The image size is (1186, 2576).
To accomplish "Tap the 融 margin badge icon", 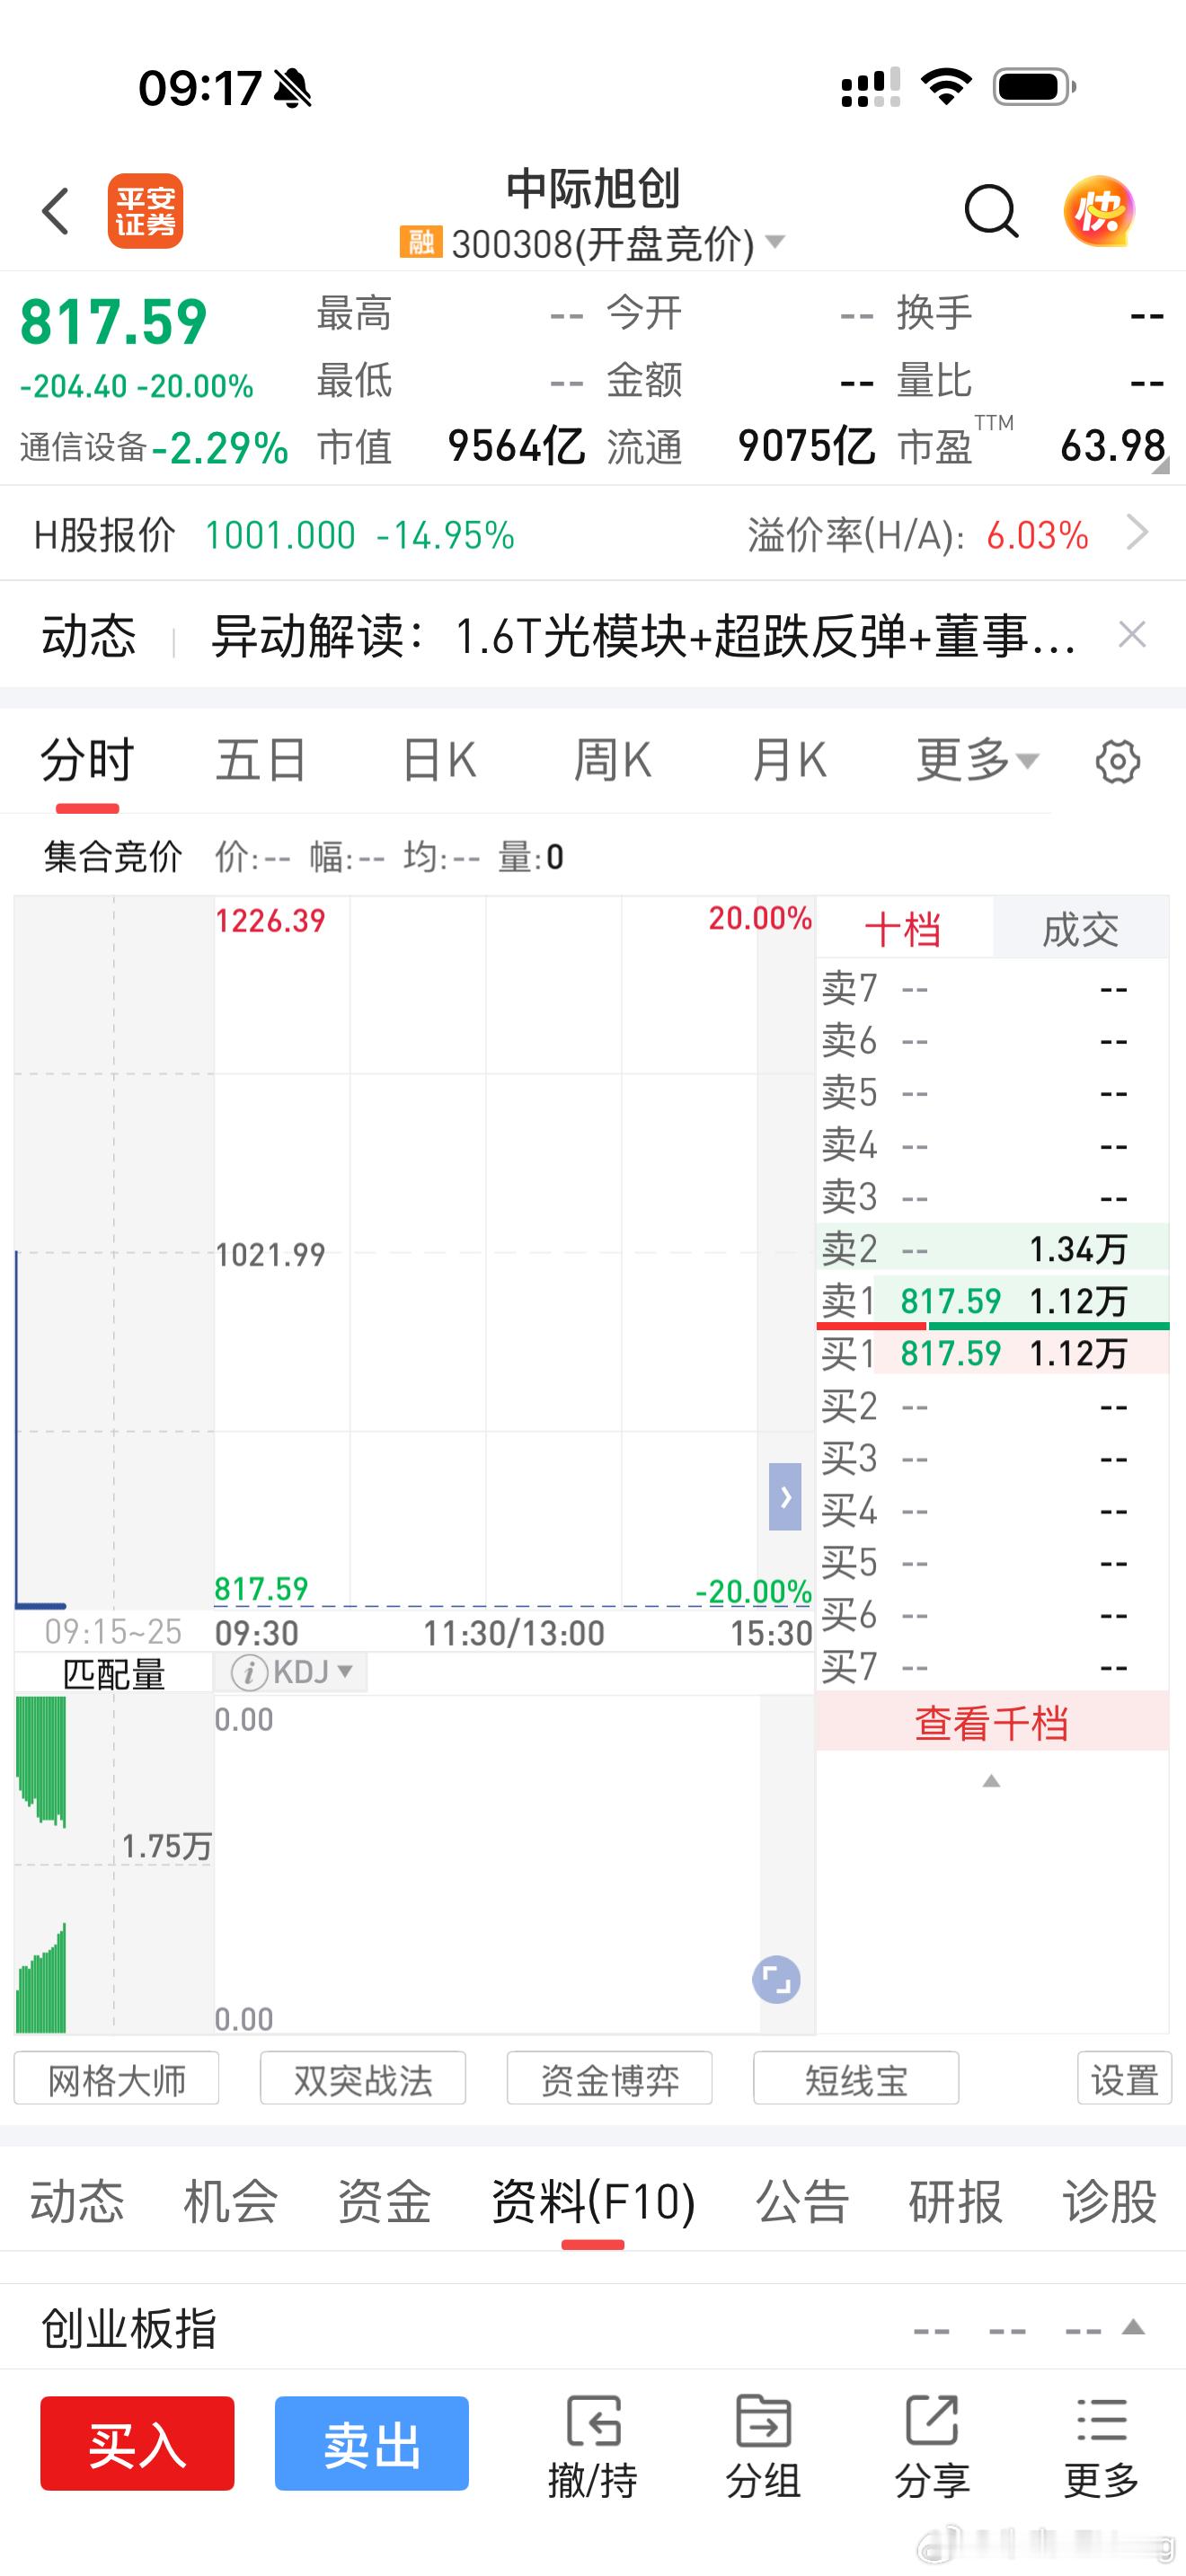I will [x=421, y=242].
